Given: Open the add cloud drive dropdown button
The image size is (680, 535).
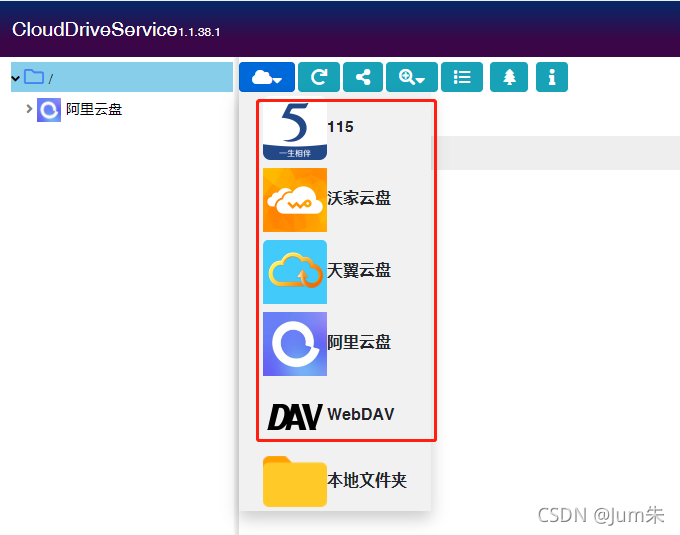Looking at the screenshot, I should 267,77.
